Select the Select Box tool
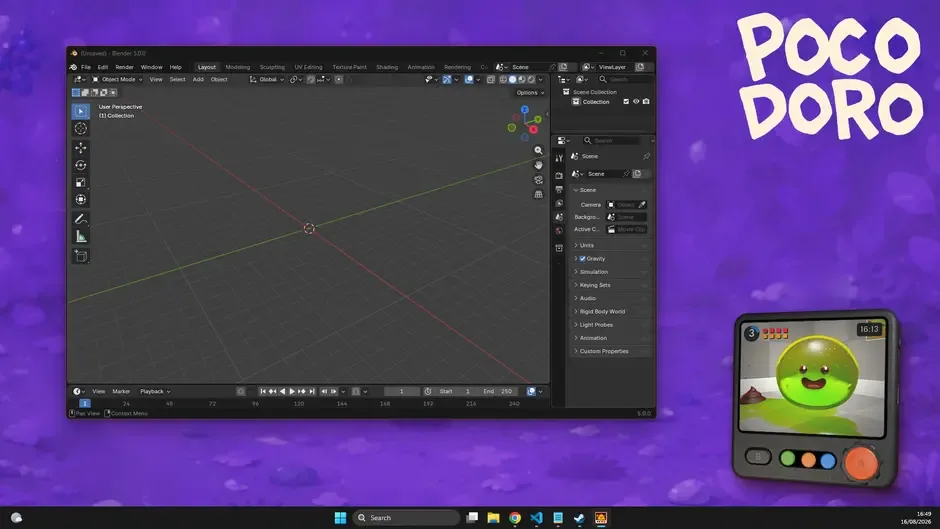 tap(81, 111)
